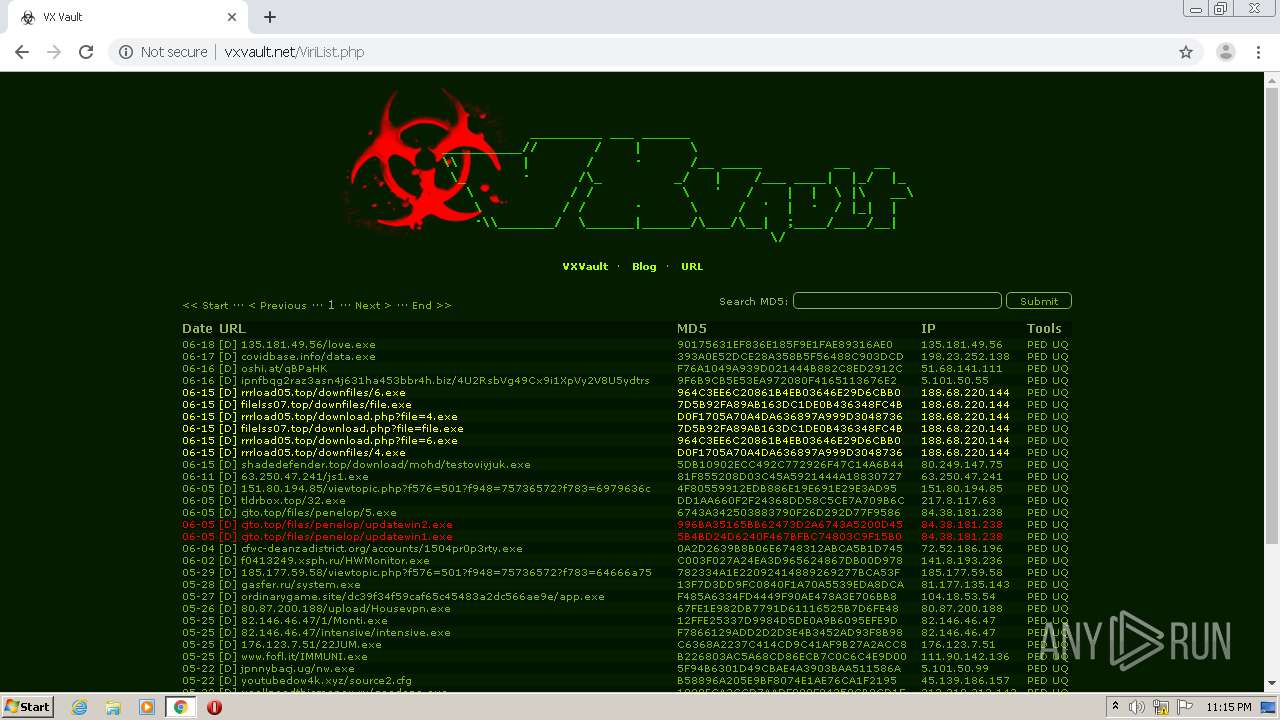Open filelss07.top/downfiles/file.exe entry
1280x720 pixels.
point(326,404)
